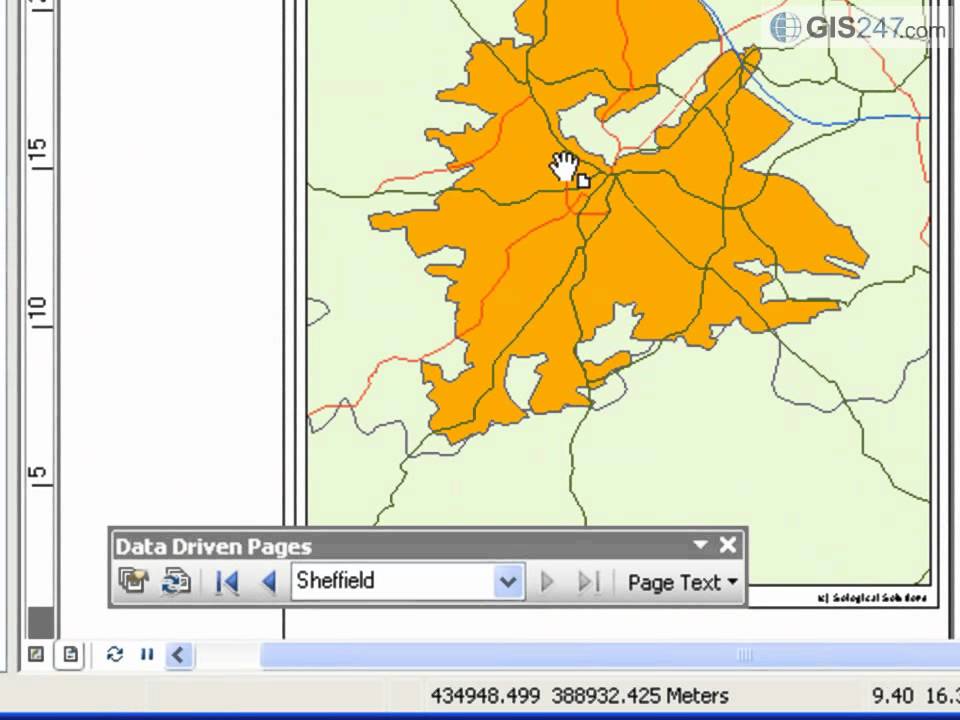Click horizontal scrollbar left arrow

click(x=179, y=654)
